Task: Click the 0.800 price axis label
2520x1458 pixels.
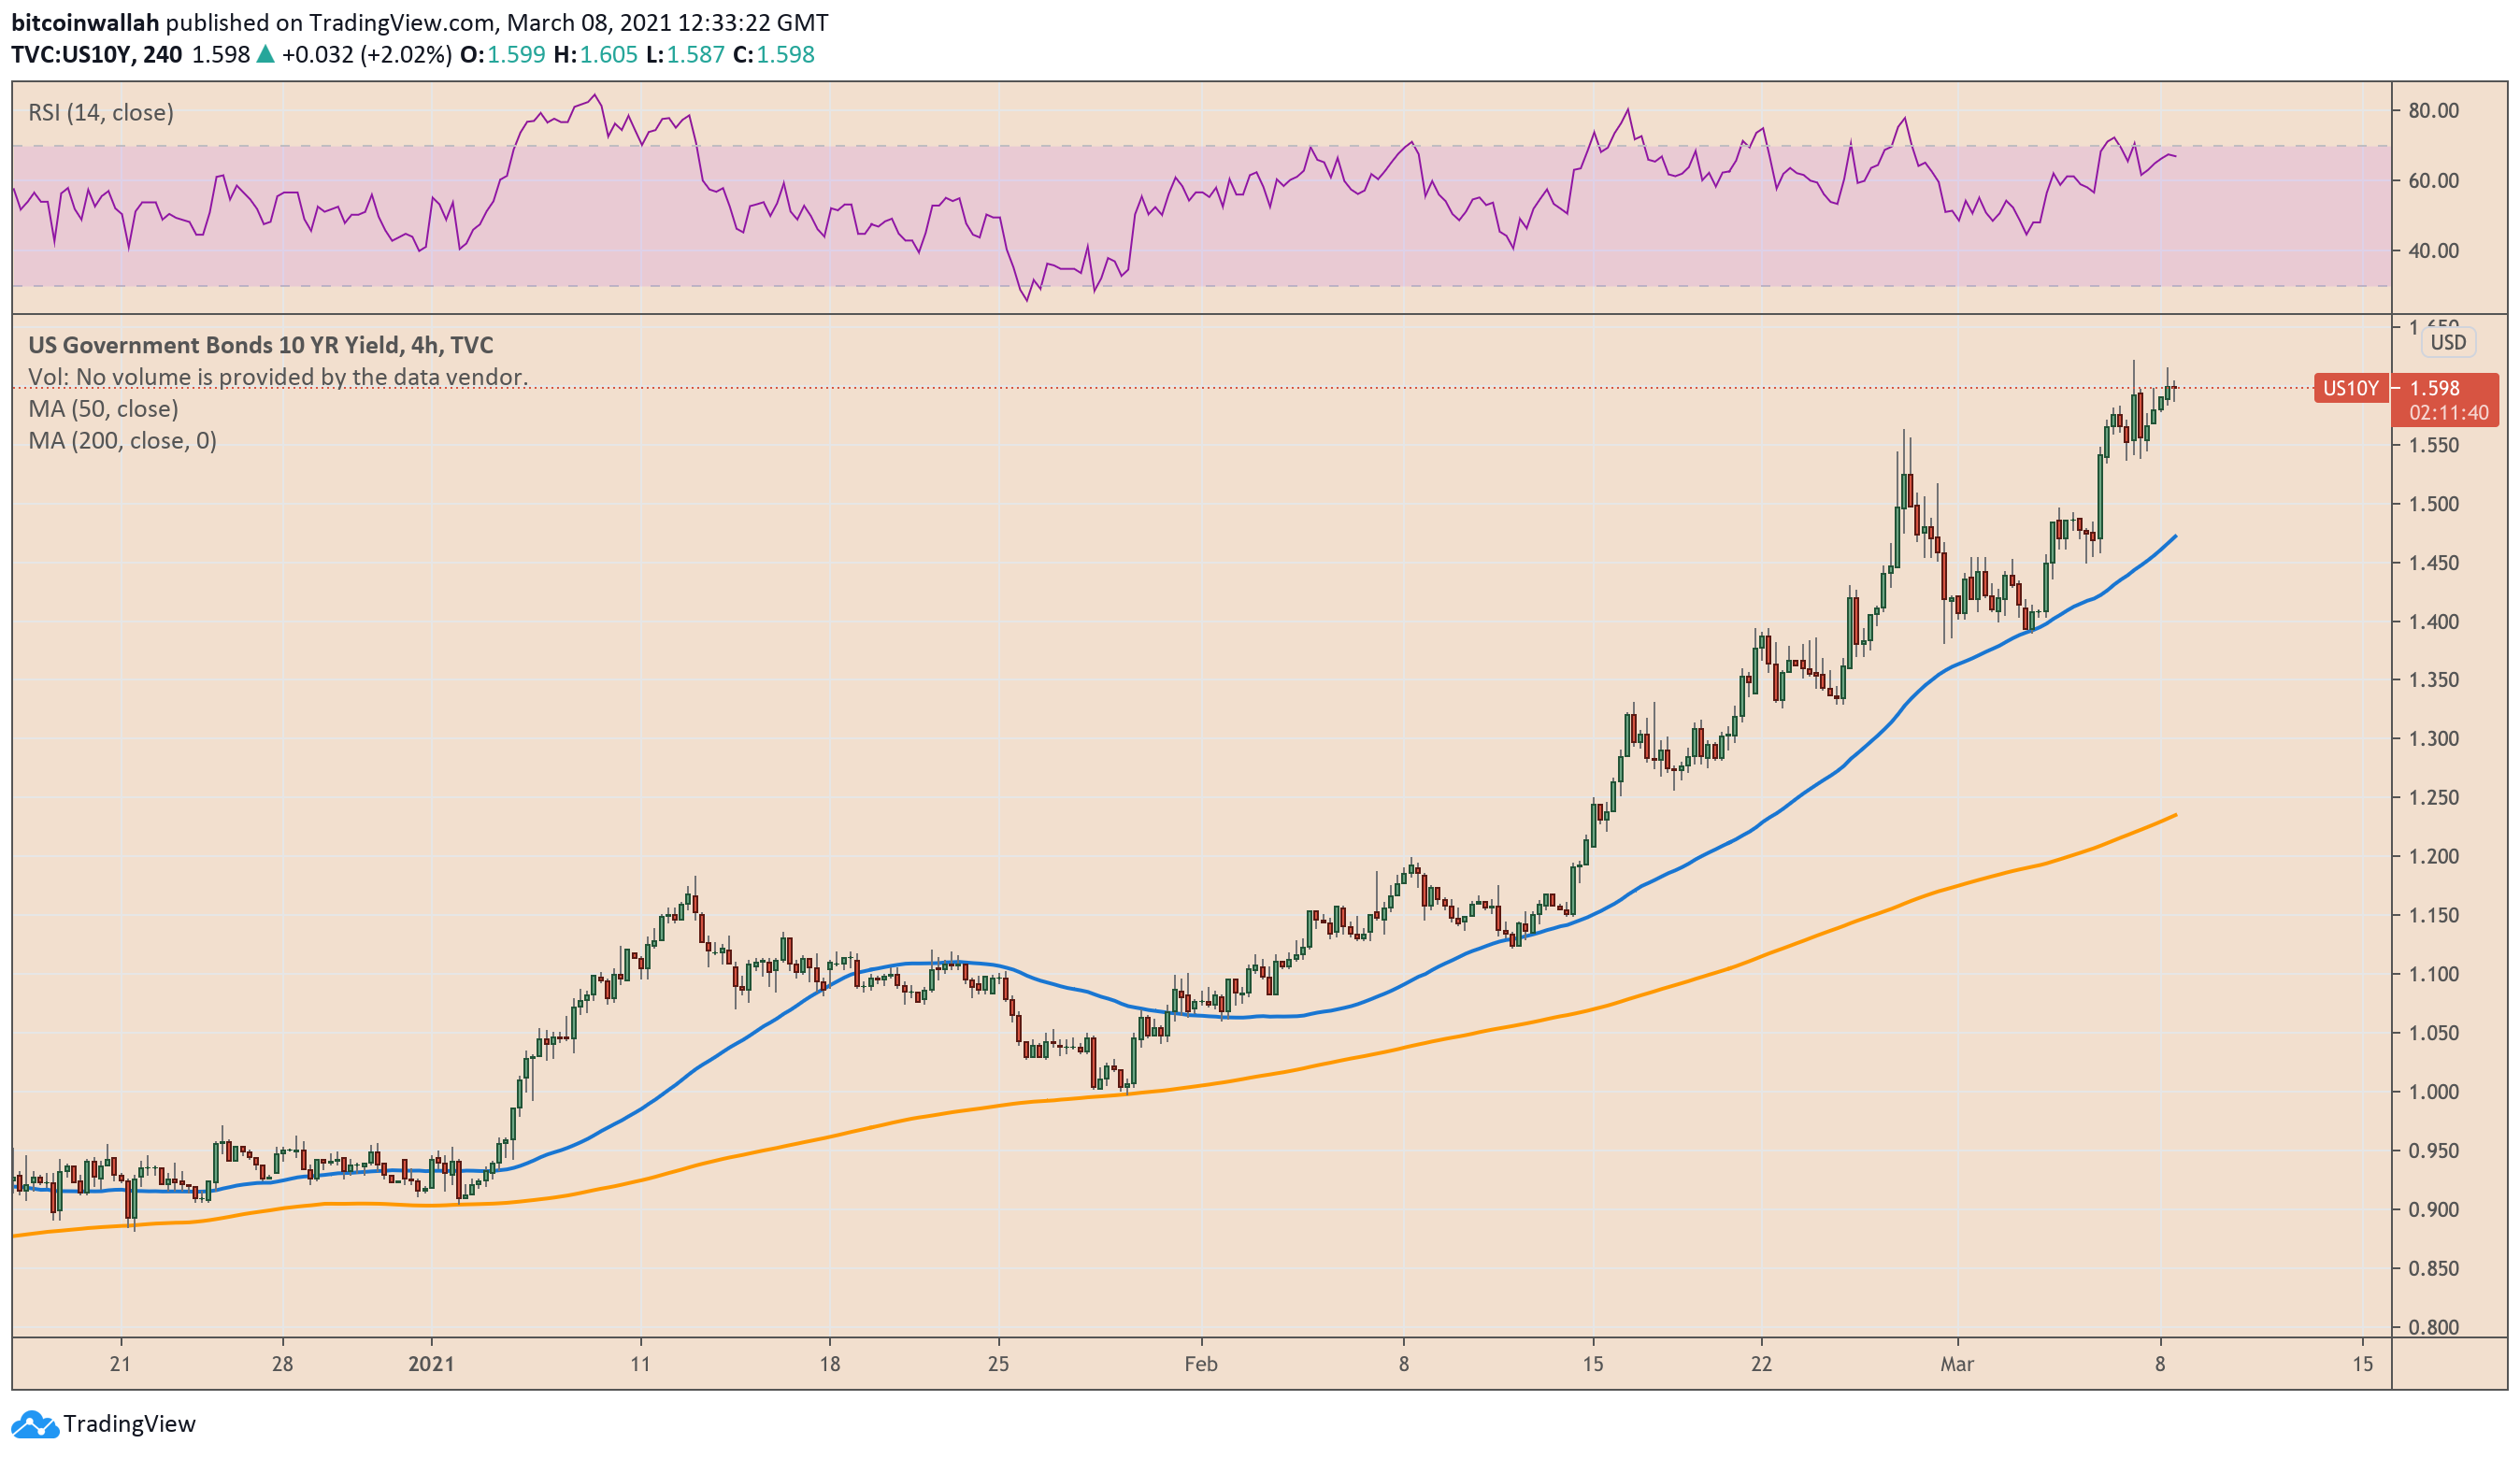Action: click(x=2434, y=1328)
